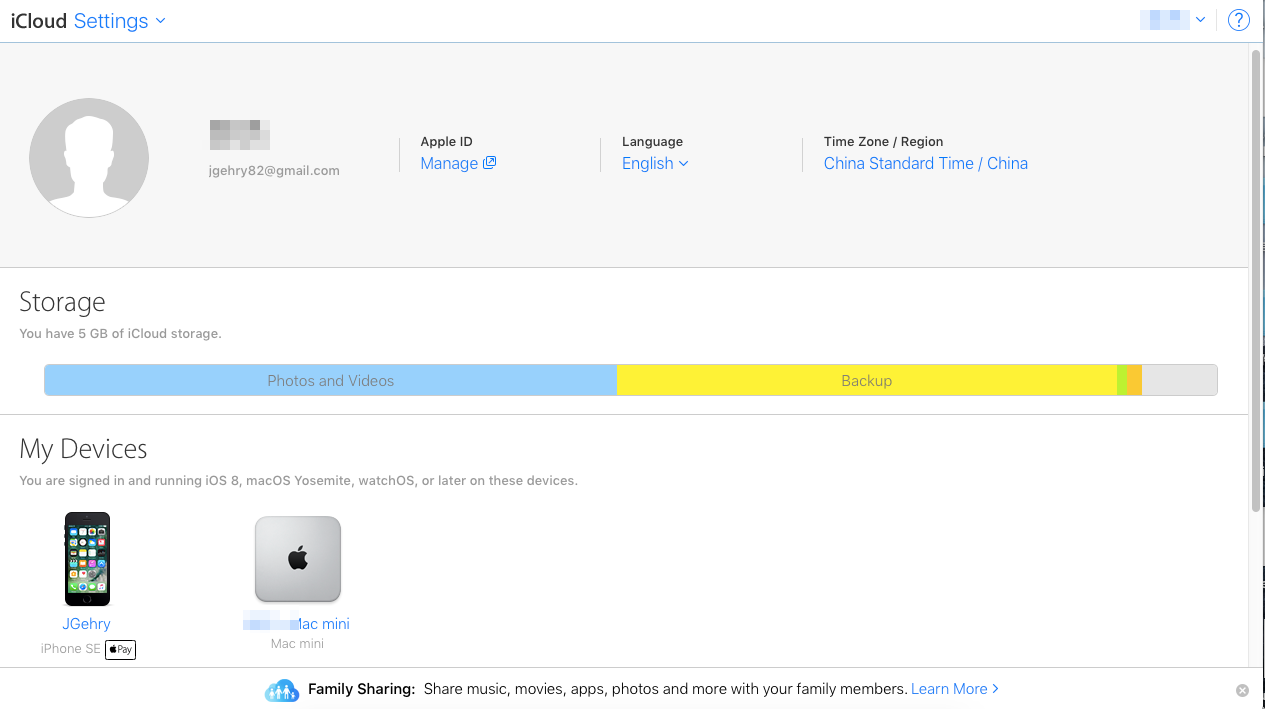Click the iCloud logo text
The width and height of the screenshot is (1265, 709).
pyautogui.click(x=38, y=21)
